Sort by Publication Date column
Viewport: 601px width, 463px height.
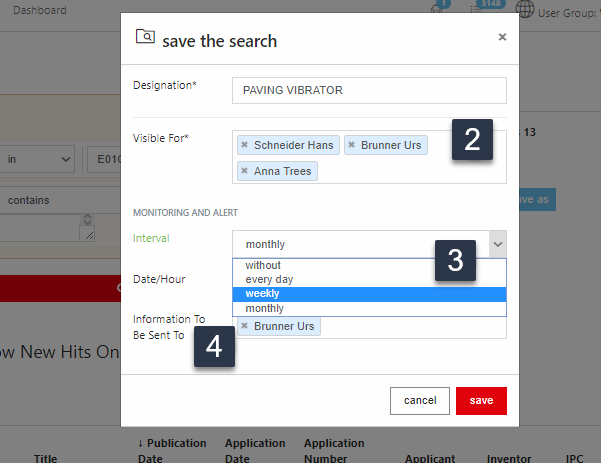(171, 449)
